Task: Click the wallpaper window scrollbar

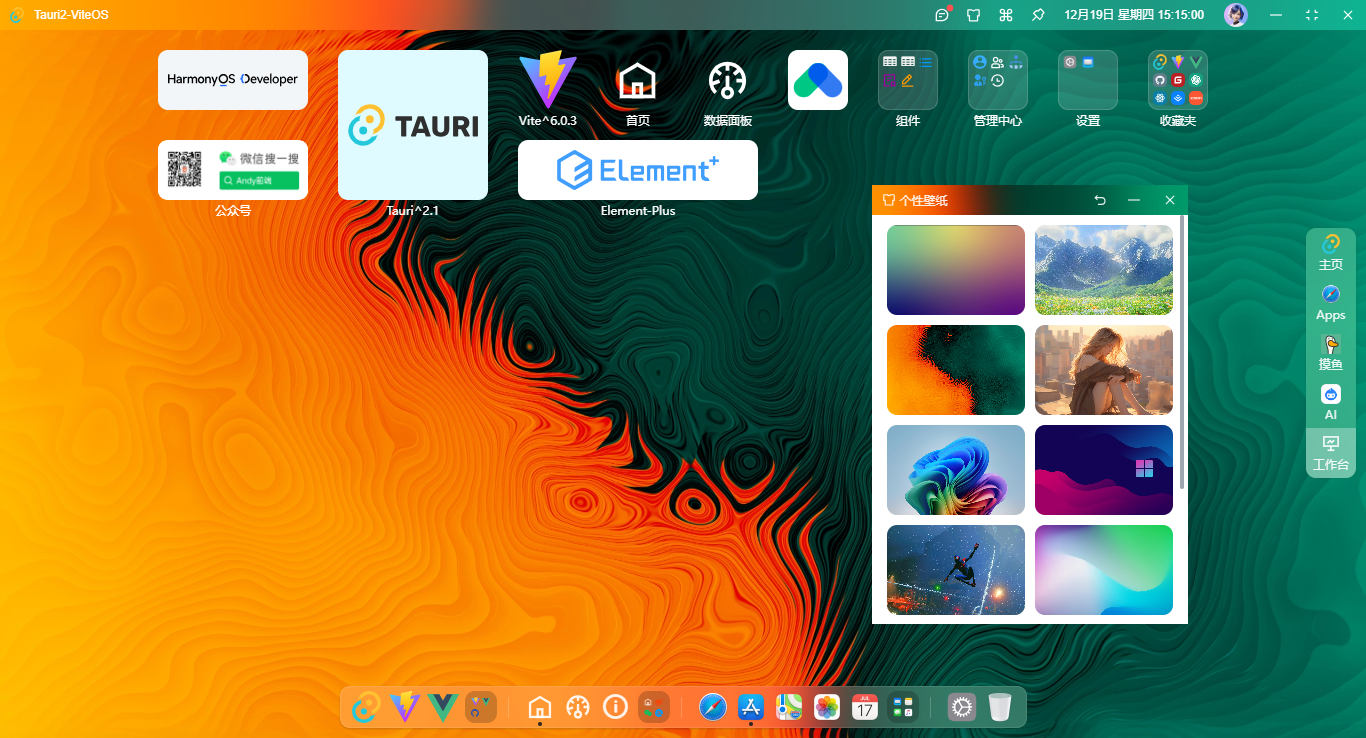Action: point(1183,352)
